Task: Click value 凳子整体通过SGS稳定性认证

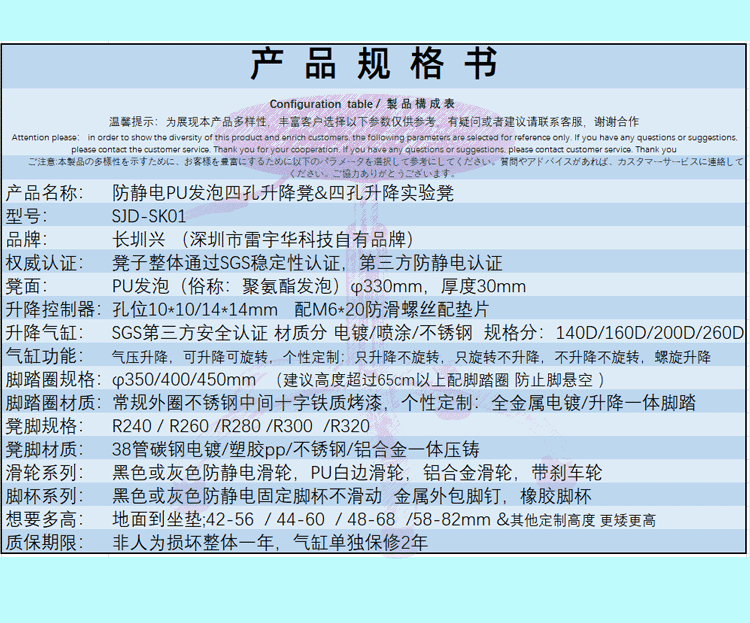Action: click(225, 263)
